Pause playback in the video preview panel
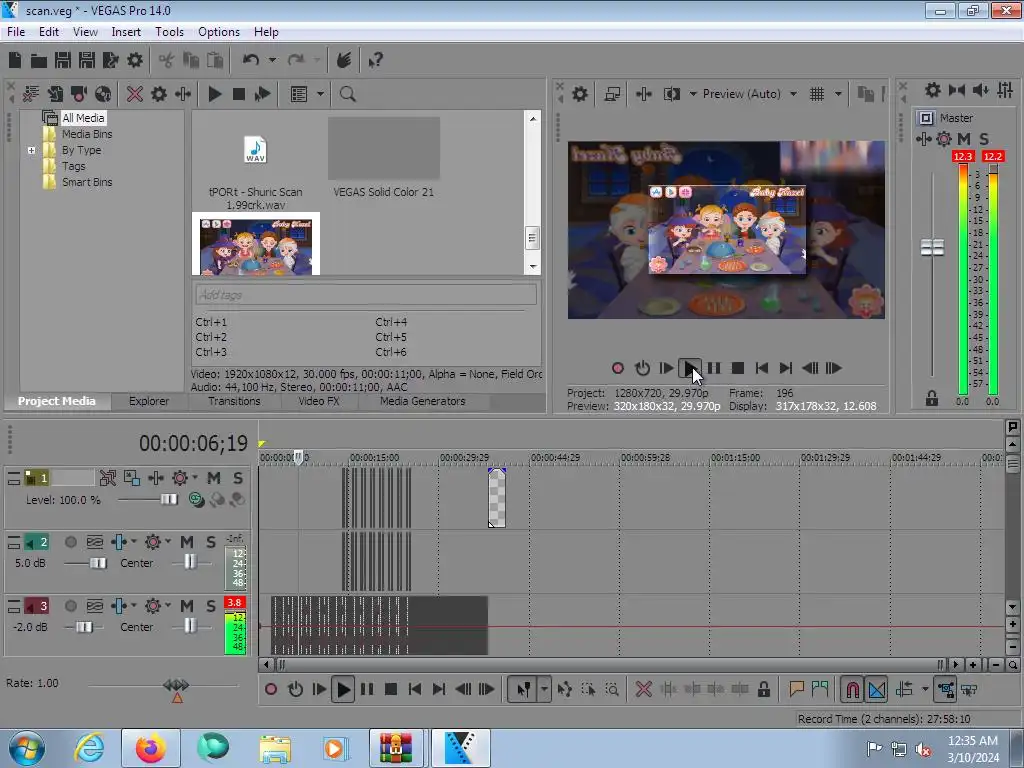 (x=714, y=368)
